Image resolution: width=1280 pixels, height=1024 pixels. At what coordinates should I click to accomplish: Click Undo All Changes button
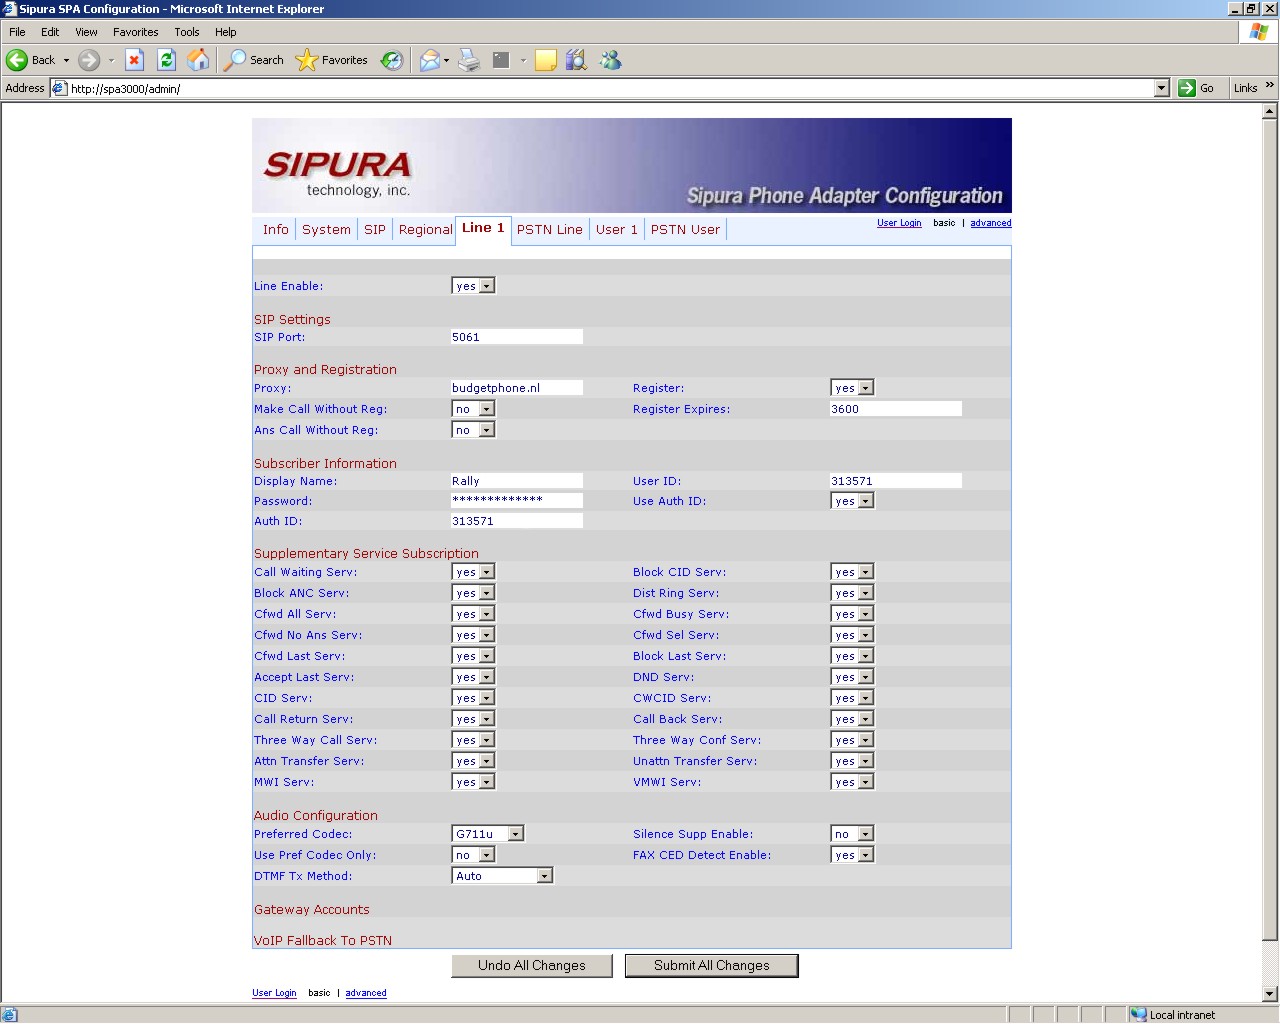(532, 966)
